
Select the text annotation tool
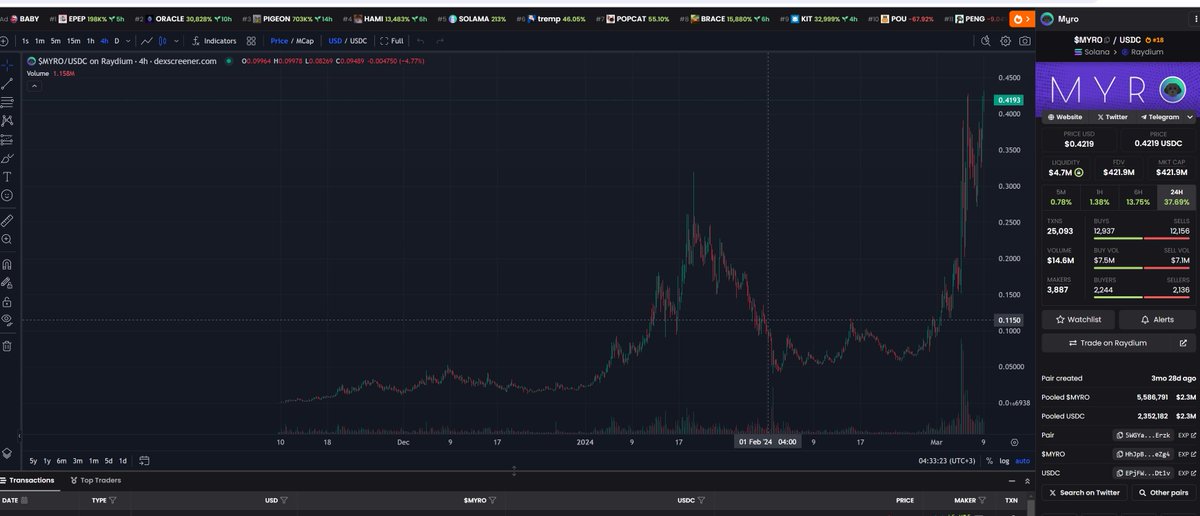[7, 176]
